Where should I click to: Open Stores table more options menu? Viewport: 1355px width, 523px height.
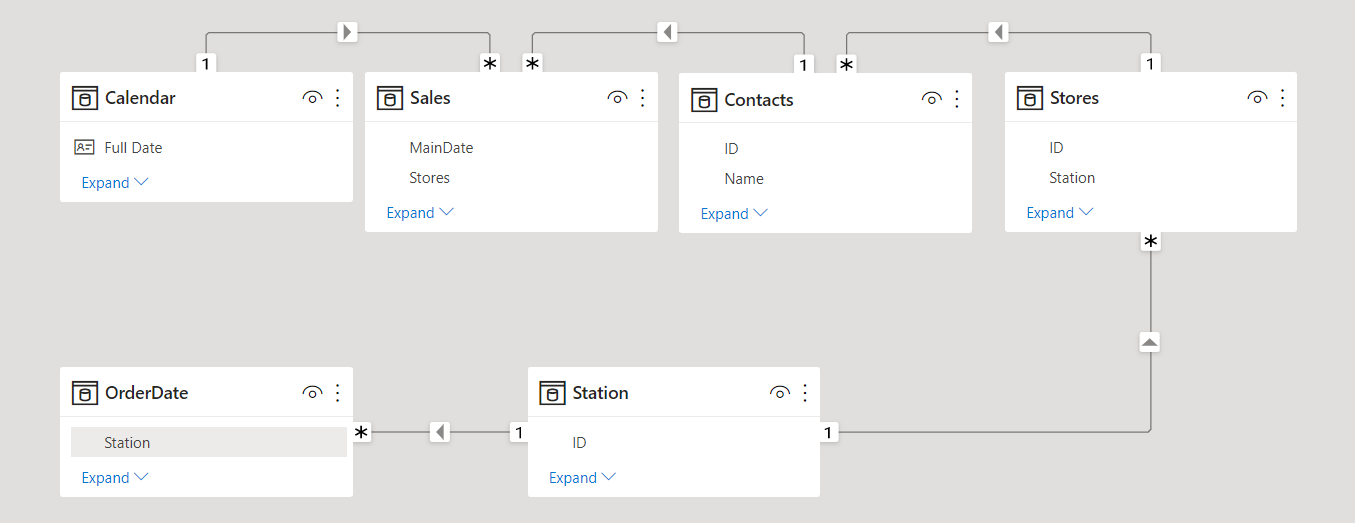coord(1282,98)
